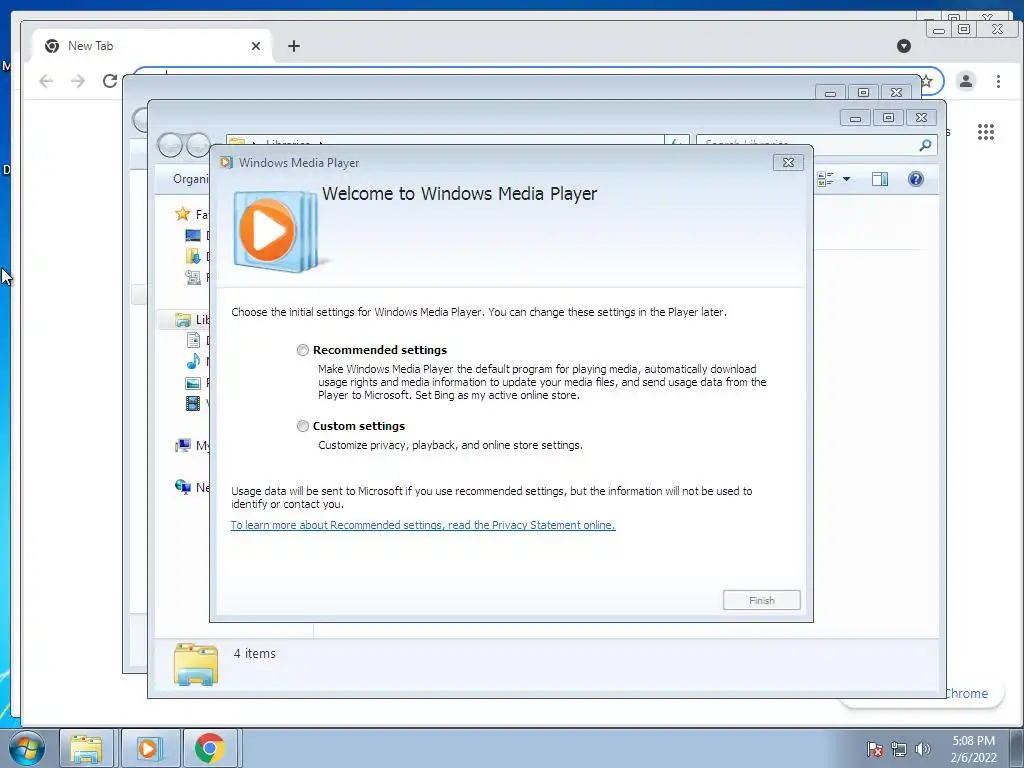The width and height of the screenshot is (1024, 768).
Task: Select the Favorites star in Explorer sidebar
Action: 182,214
